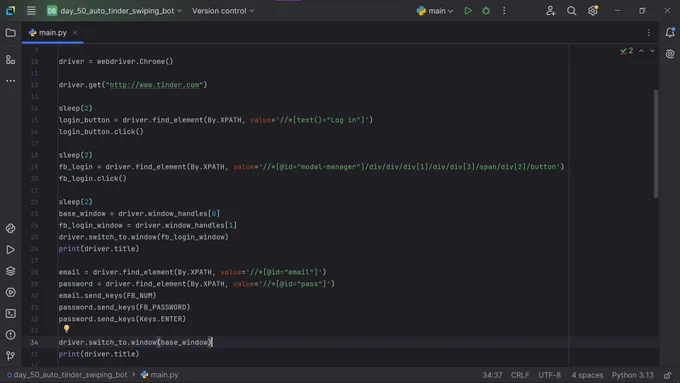Open the AI Assistant spiral icon
Screen dimensions: 680x383
(x=670, y=54)
